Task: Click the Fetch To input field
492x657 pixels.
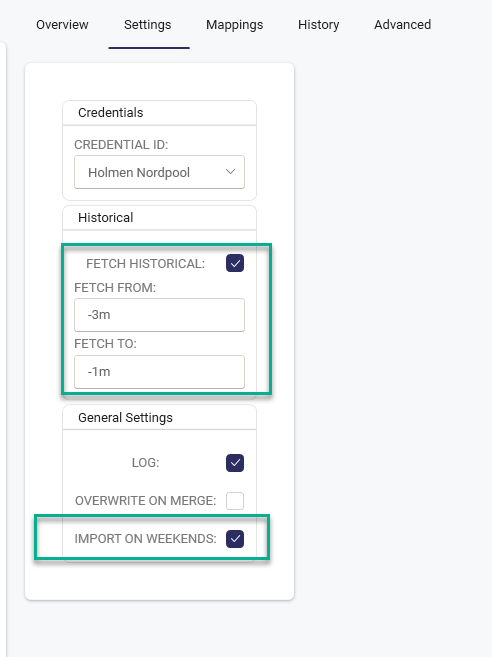Action: tap(159, 372)
